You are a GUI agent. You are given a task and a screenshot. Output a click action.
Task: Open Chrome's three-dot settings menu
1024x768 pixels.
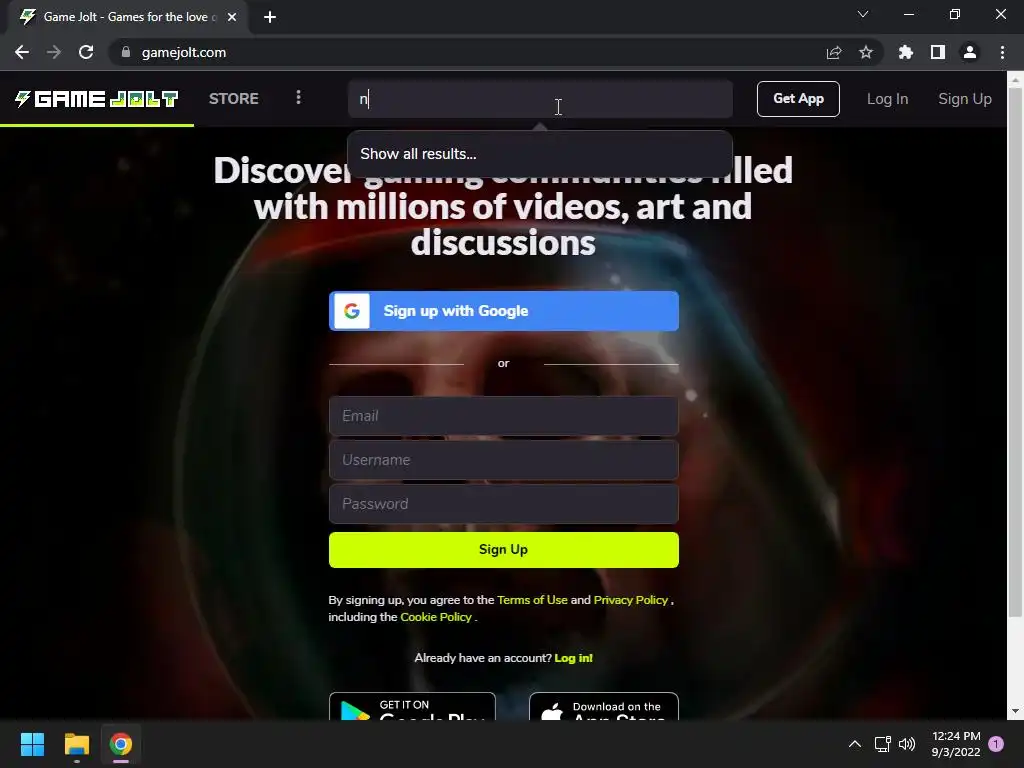1002,52
